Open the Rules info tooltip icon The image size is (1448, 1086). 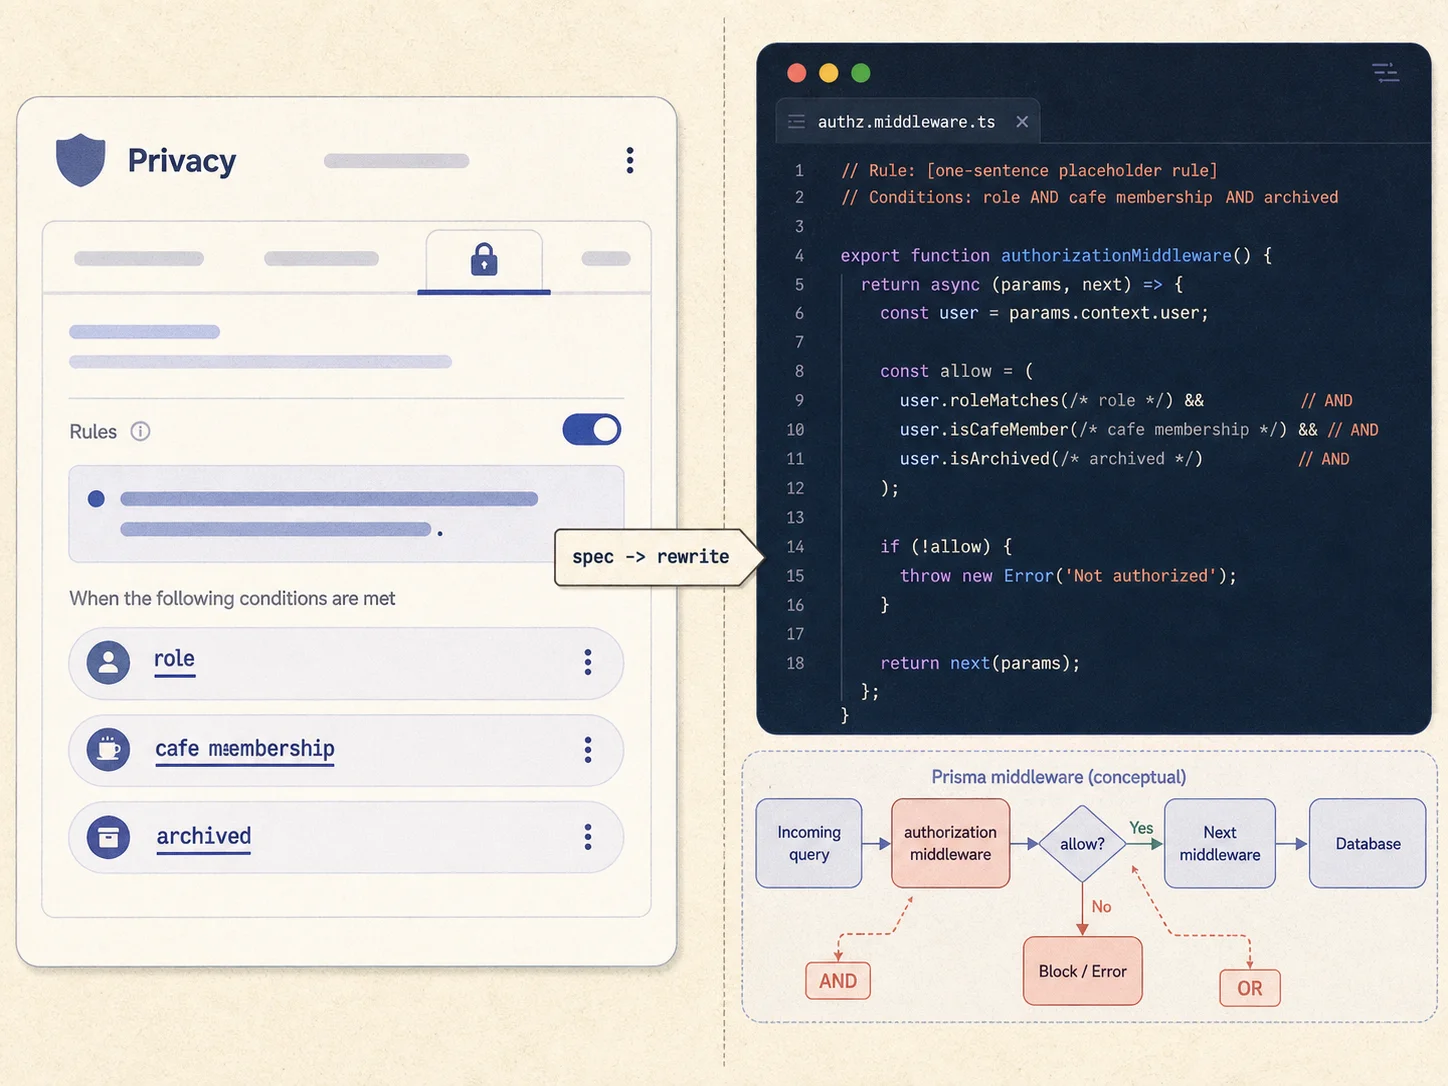click(x=140, y=431)
